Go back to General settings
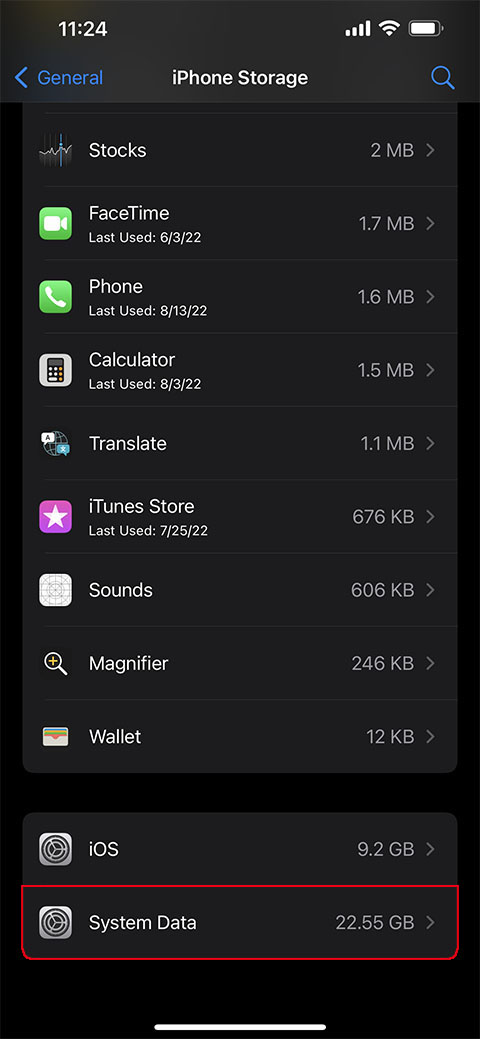This screenshot has height=1039, width=480. 59,78
